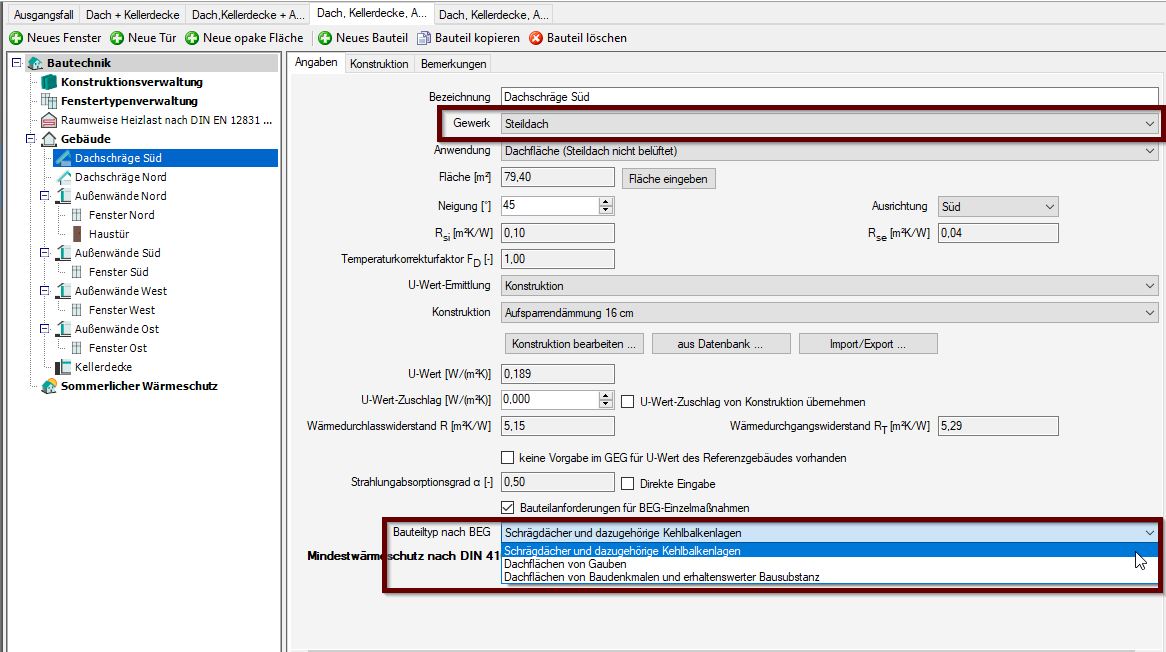1166x652 pixels.
Task: Click the Fläche eingeben button
Action: pyautogui.click(x=668, y=179)
